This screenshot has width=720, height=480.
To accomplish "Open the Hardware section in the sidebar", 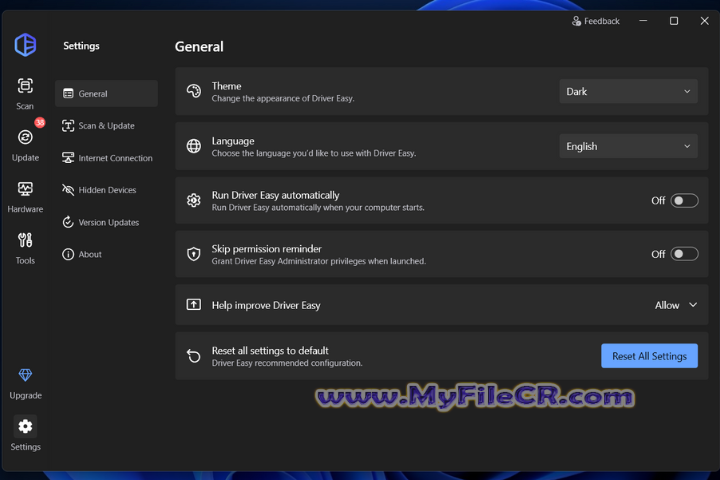I will (x=25, y=197).
